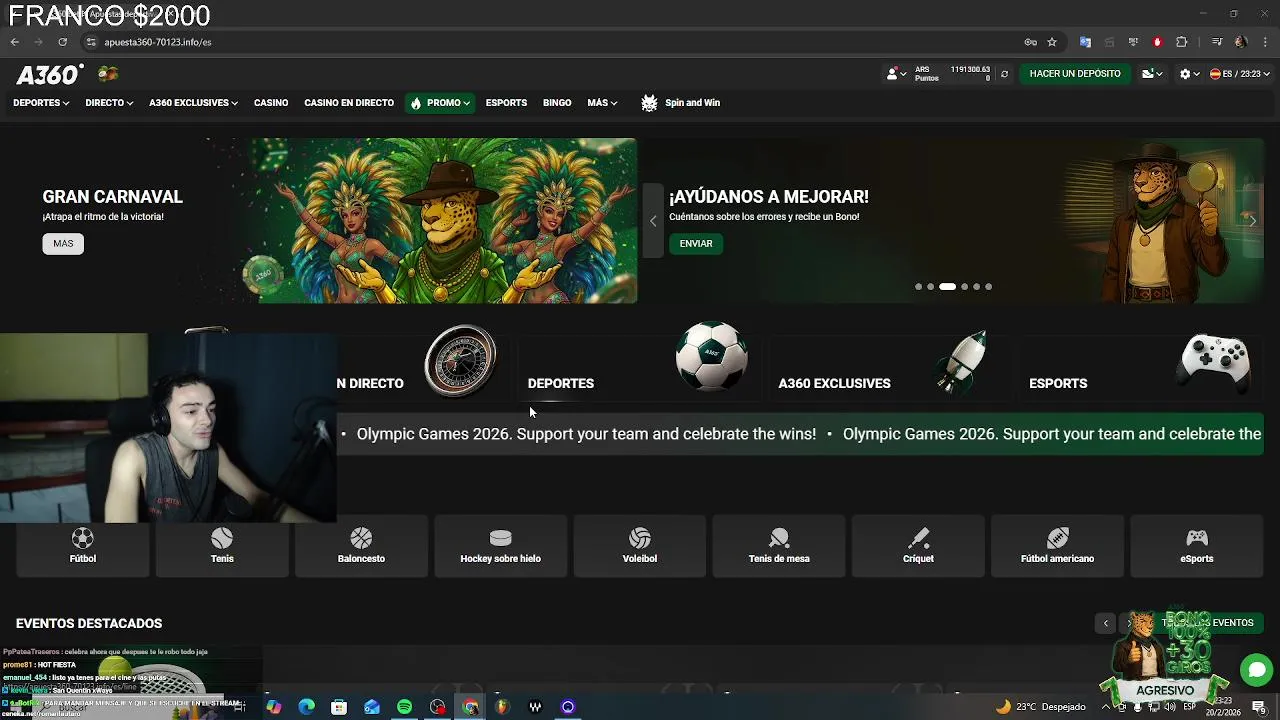Image resolution: width=1280 pixels, height=720 pixels.
Task: Select the first banner carousel dot
Action: click(x=918, y=287)
